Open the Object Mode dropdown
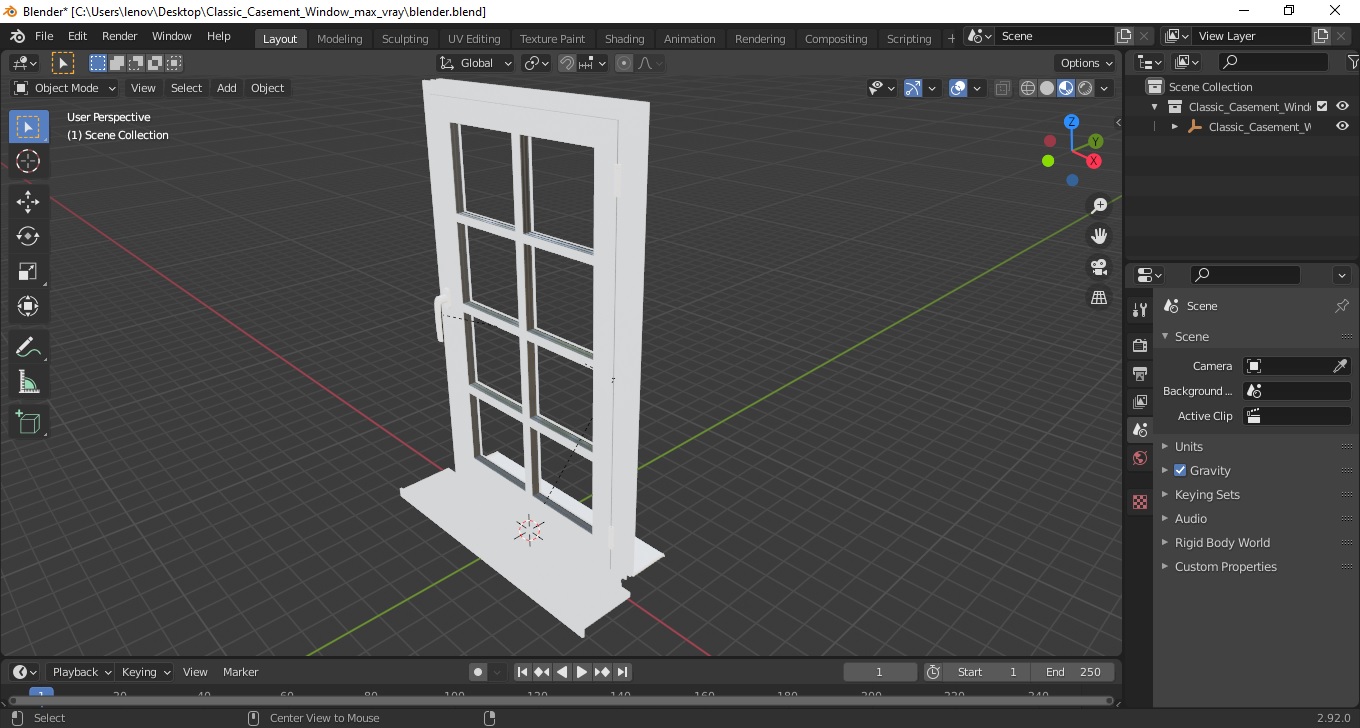 (x=64, y=88)
